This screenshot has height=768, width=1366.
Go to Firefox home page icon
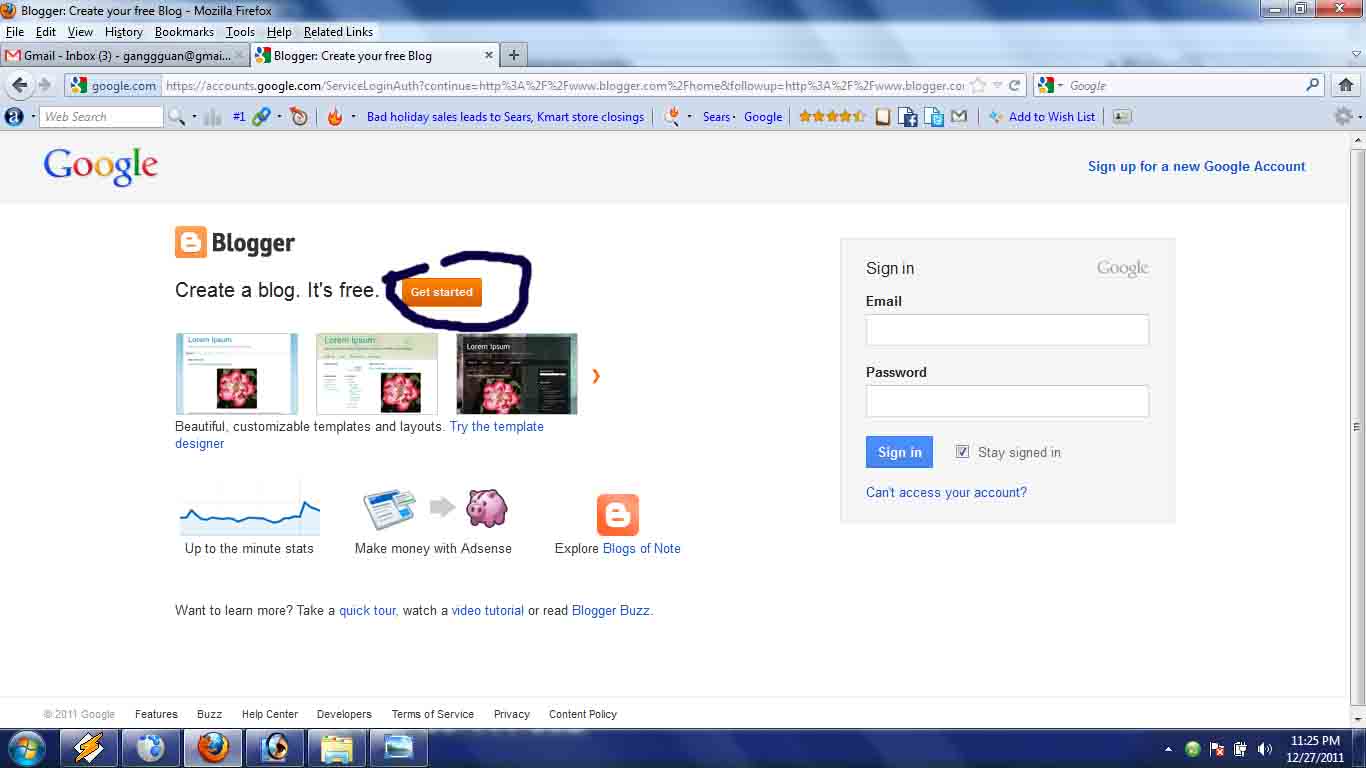[1346, 85]
